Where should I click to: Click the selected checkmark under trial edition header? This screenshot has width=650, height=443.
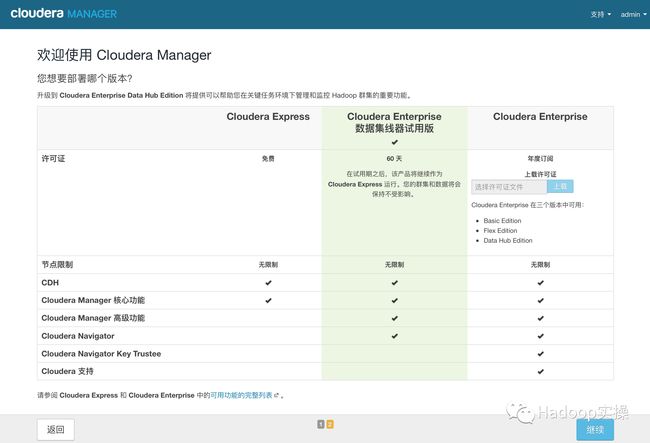point(394,142)
